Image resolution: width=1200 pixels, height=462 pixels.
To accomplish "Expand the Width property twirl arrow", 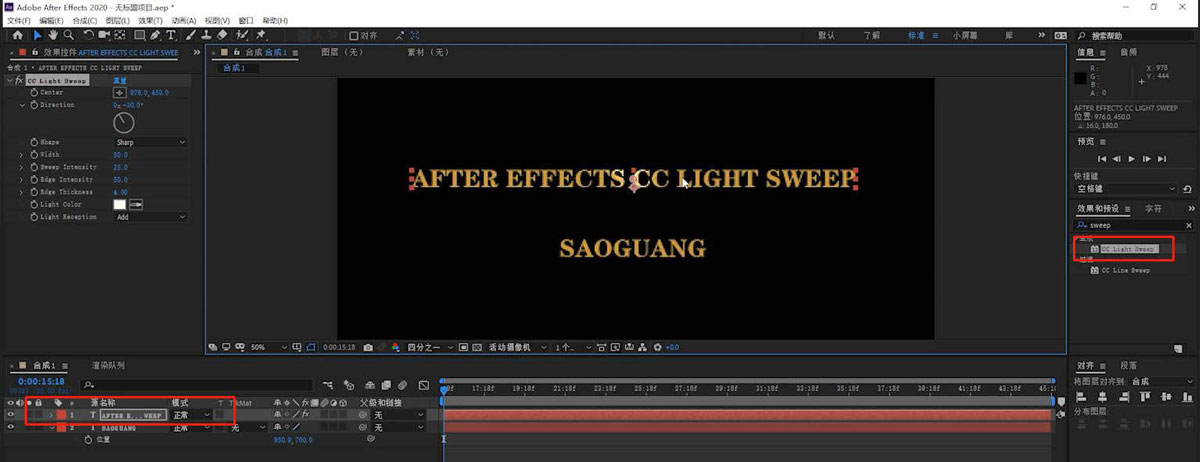I will pyautogui.click(x=21, y=155).
